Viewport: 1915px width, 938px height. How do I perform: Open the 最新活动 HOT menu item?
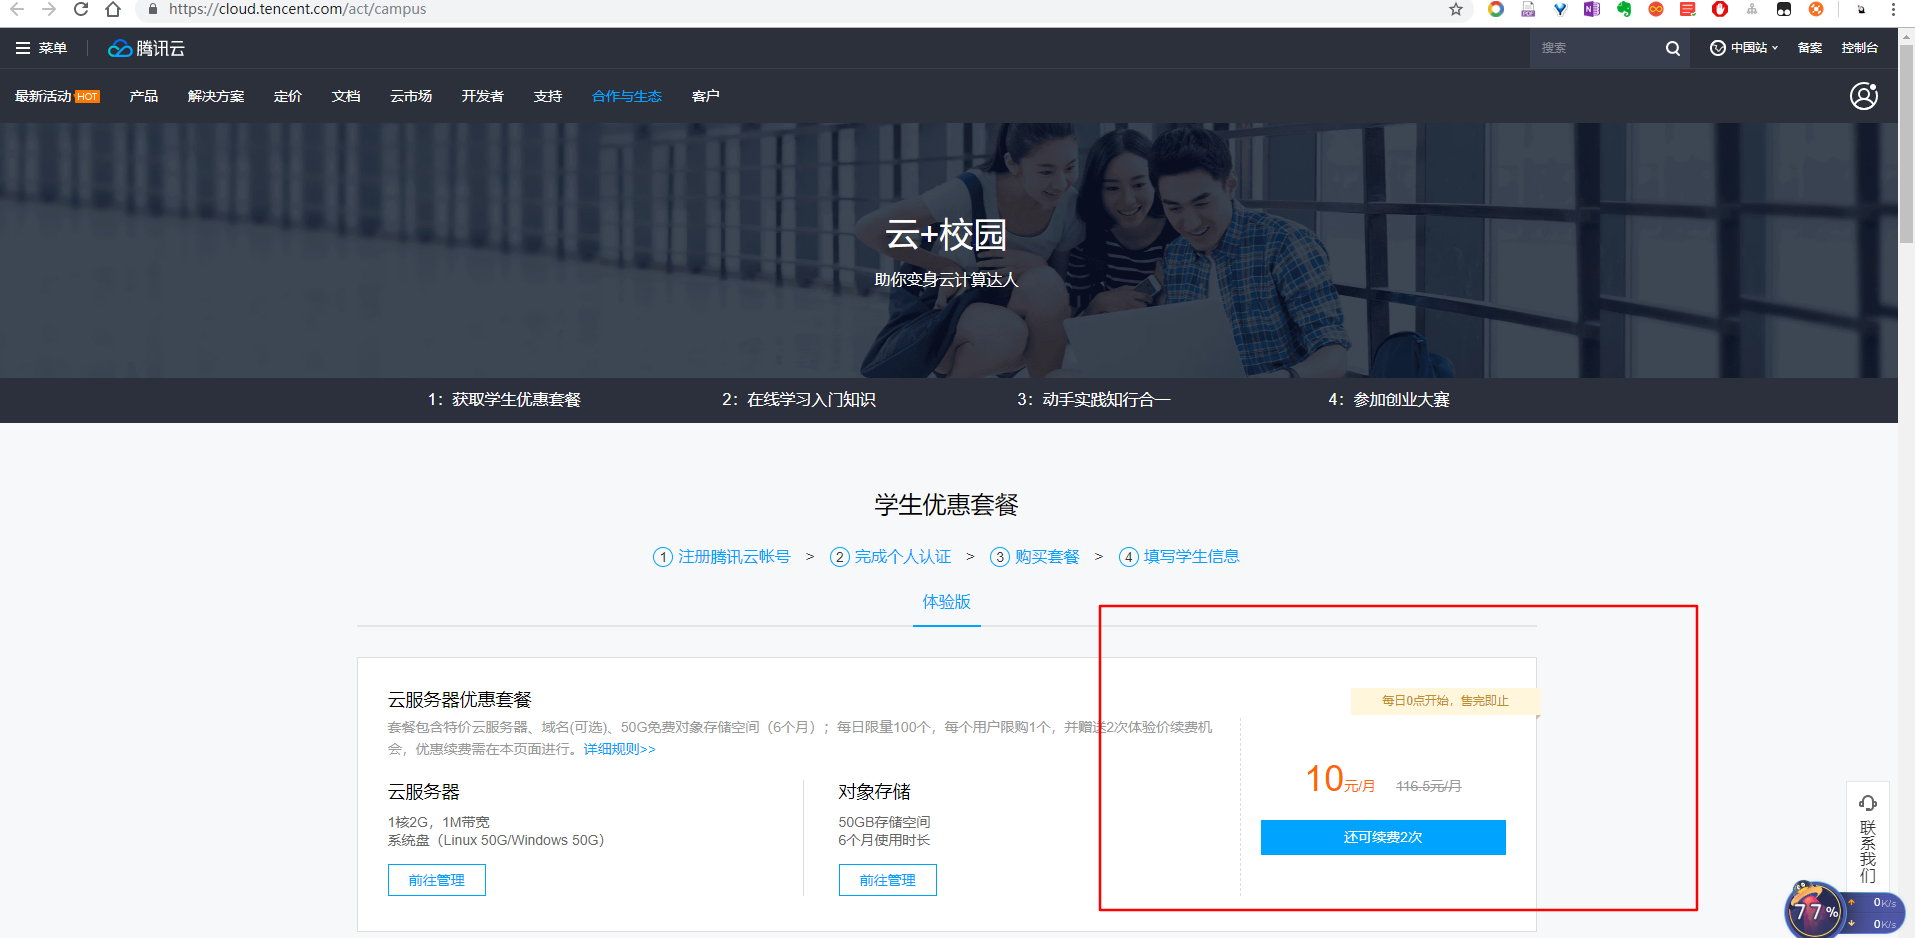pos(57,96)
